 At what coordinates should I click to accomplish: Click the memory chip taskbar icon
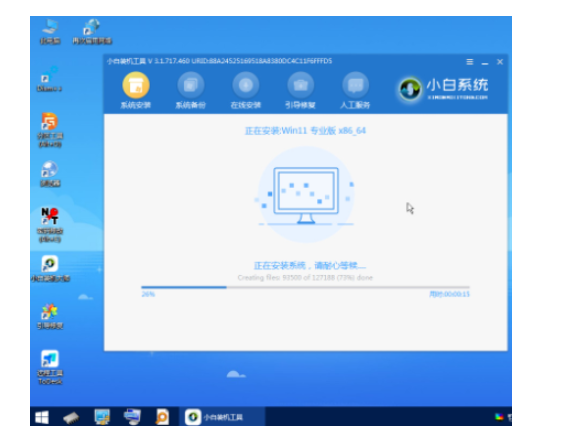[x=71, y=417]
